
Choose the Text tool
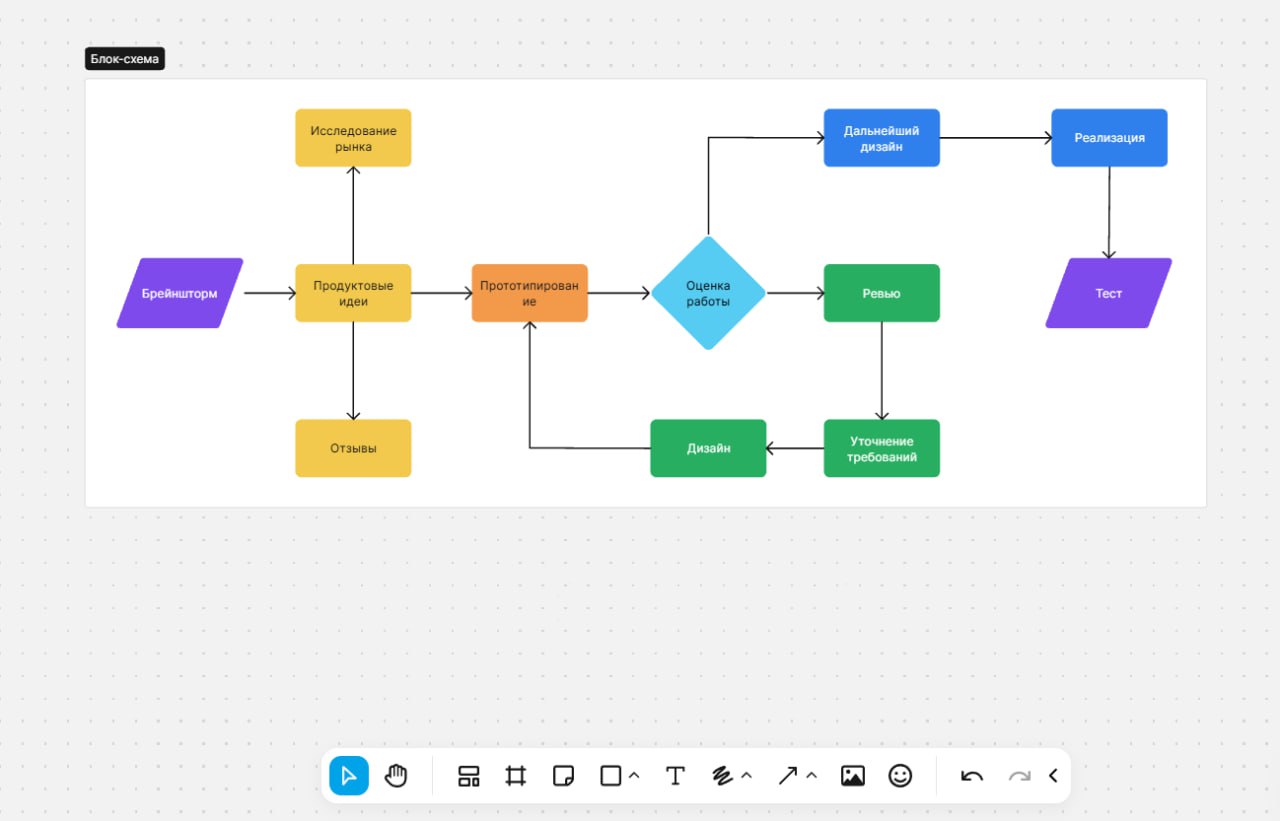coord(675,776)
